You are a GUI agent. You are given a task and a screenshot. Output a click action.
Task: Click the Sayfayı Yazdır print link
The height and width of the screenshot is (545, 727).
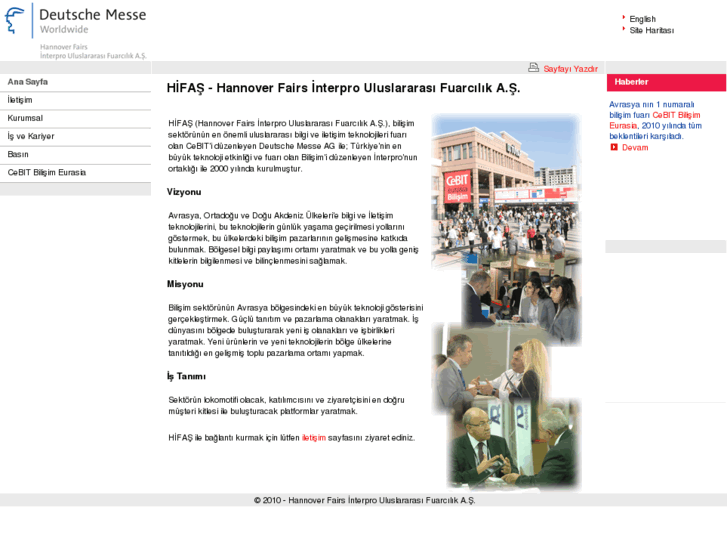click(x=570, y=69)
